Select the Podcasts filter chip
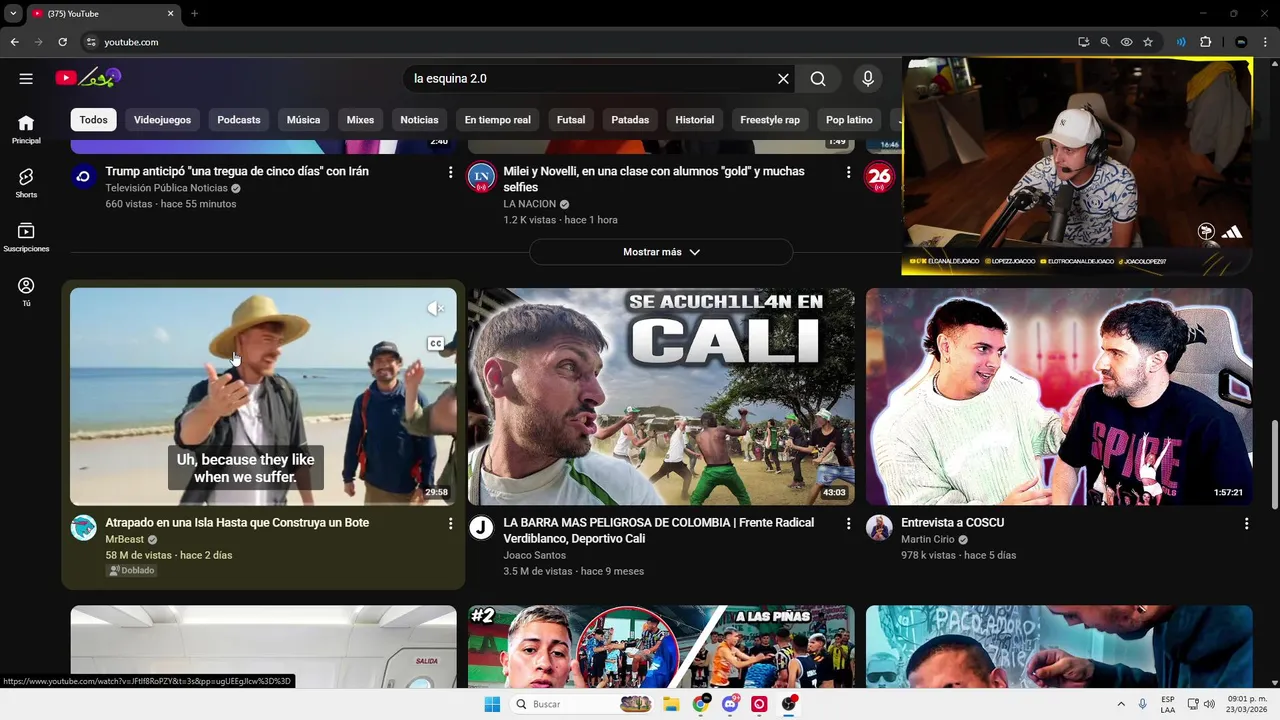1280x720 pixels. tap(239, 120)
